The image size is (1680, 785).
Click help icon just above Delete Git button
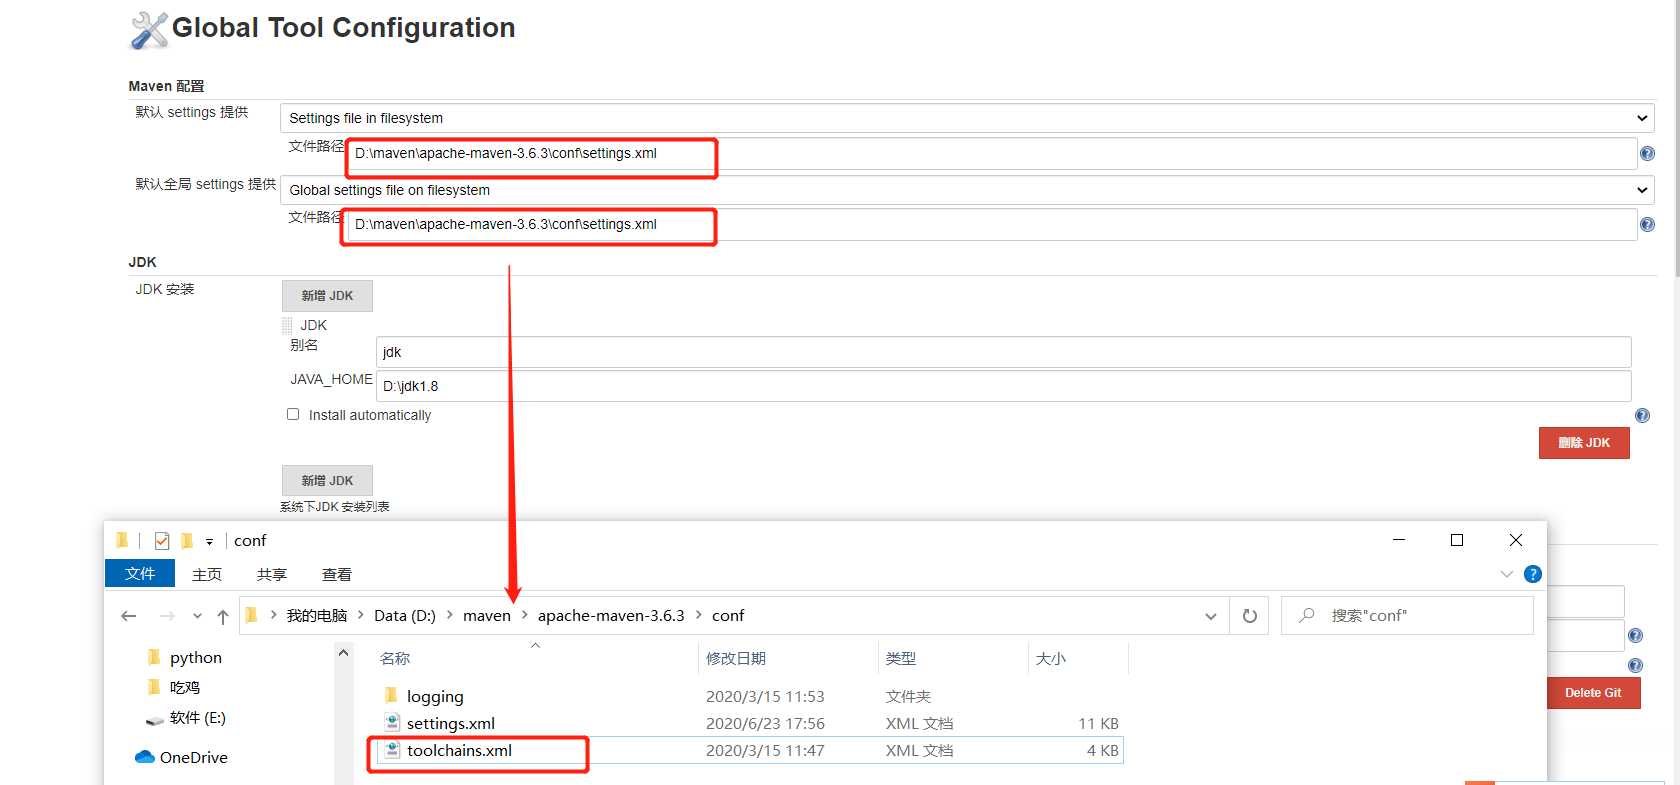point(1635,665)
